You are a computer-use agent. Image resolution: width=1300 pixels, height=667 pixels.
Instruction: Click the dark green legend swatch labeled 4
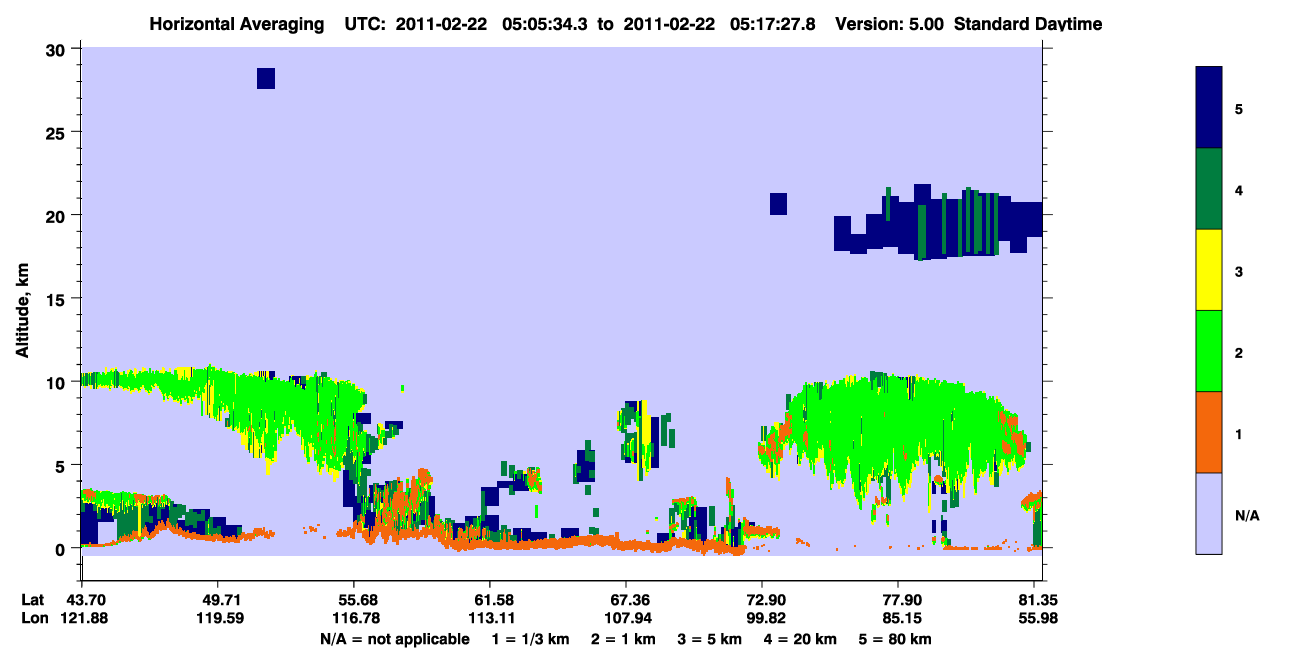click(x=1209, y=189)
